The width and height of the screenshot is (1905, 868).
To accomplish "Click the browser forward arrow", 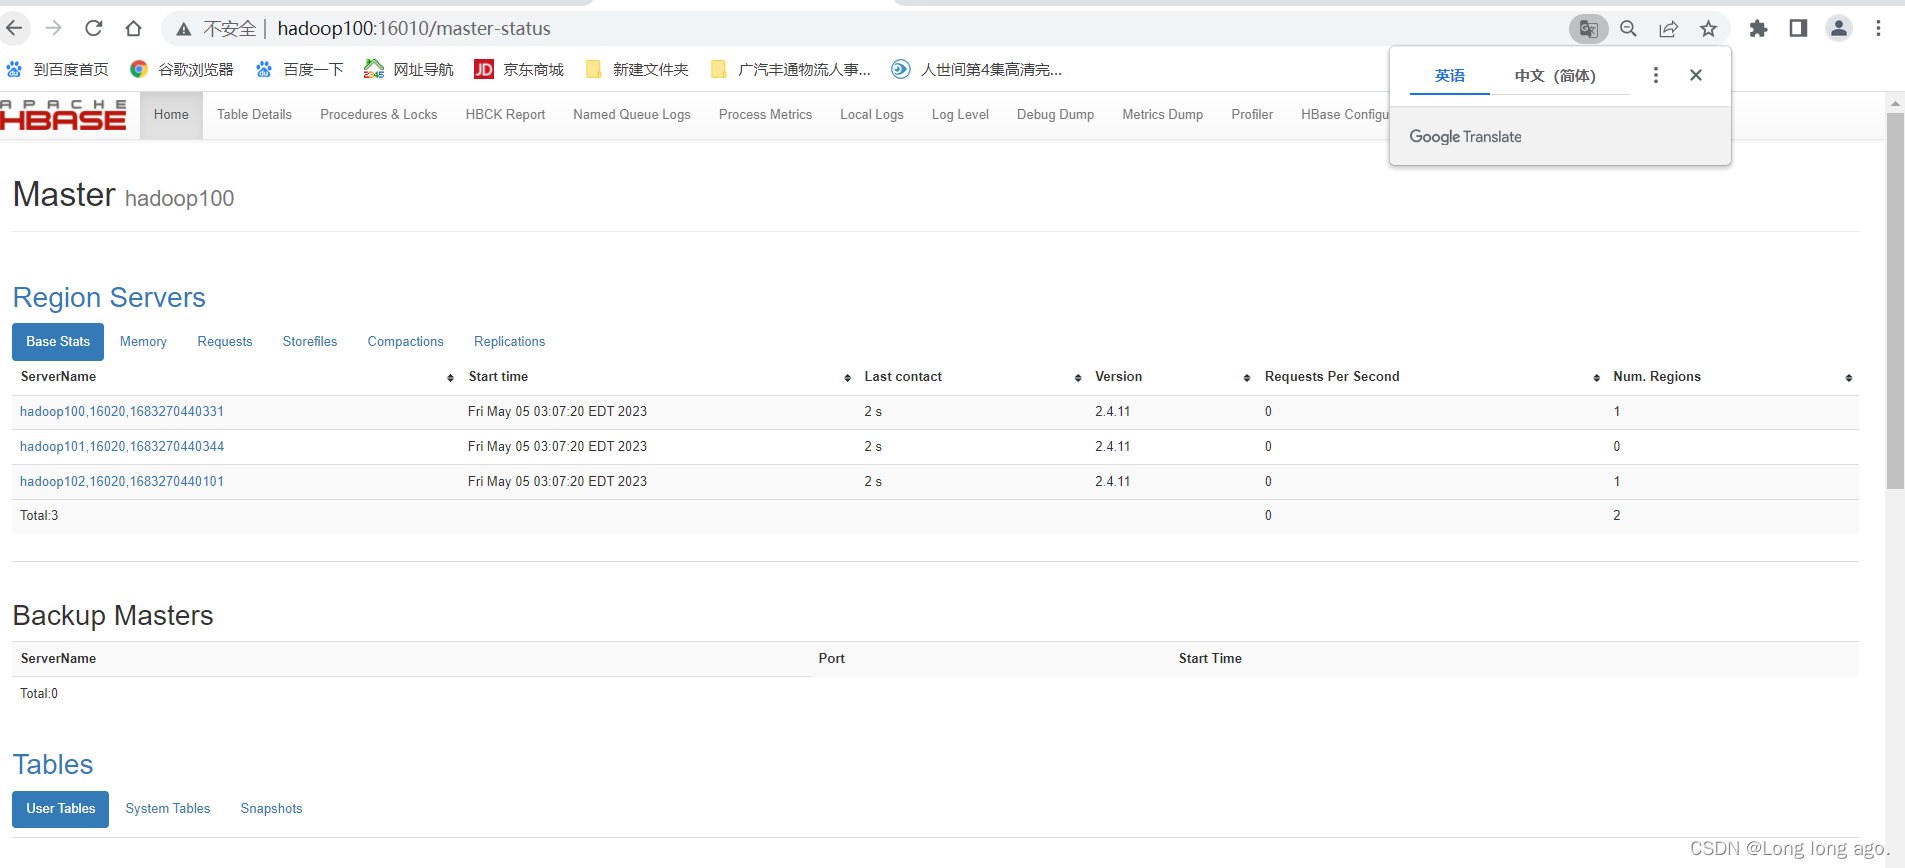I will [54, 28].
